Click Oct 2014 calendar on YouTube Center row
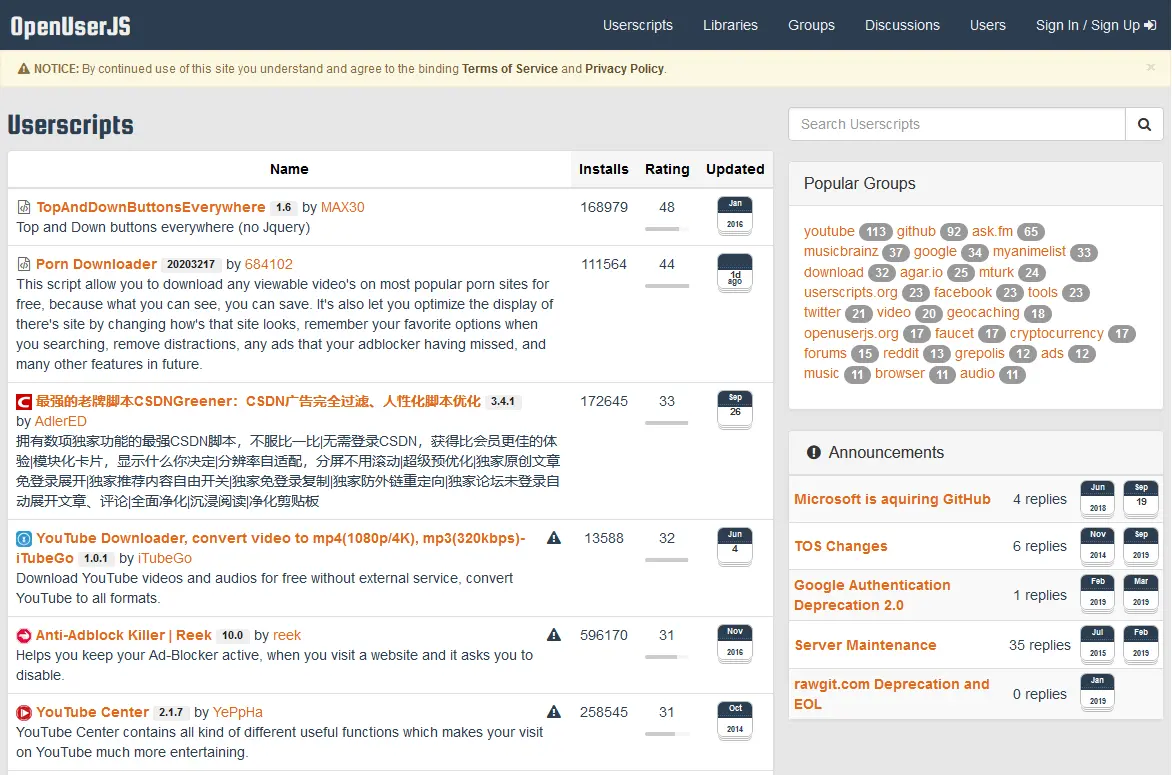 (735, 720)
